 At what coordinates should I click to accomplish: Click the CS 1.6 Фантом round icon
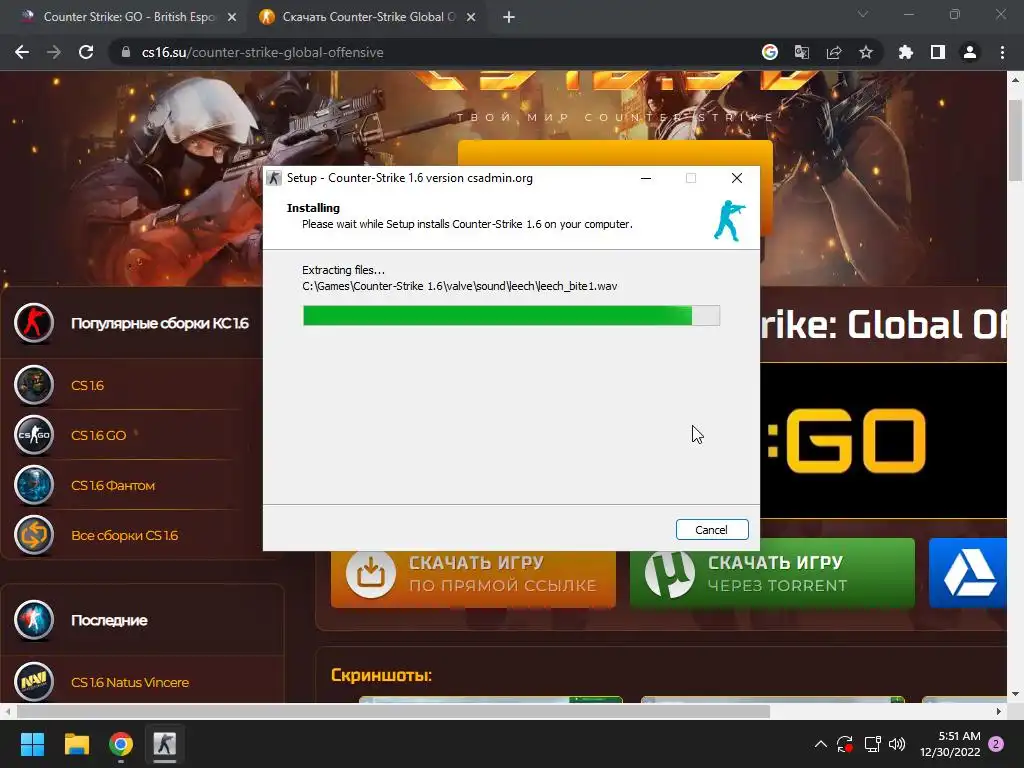pos(34,485)
